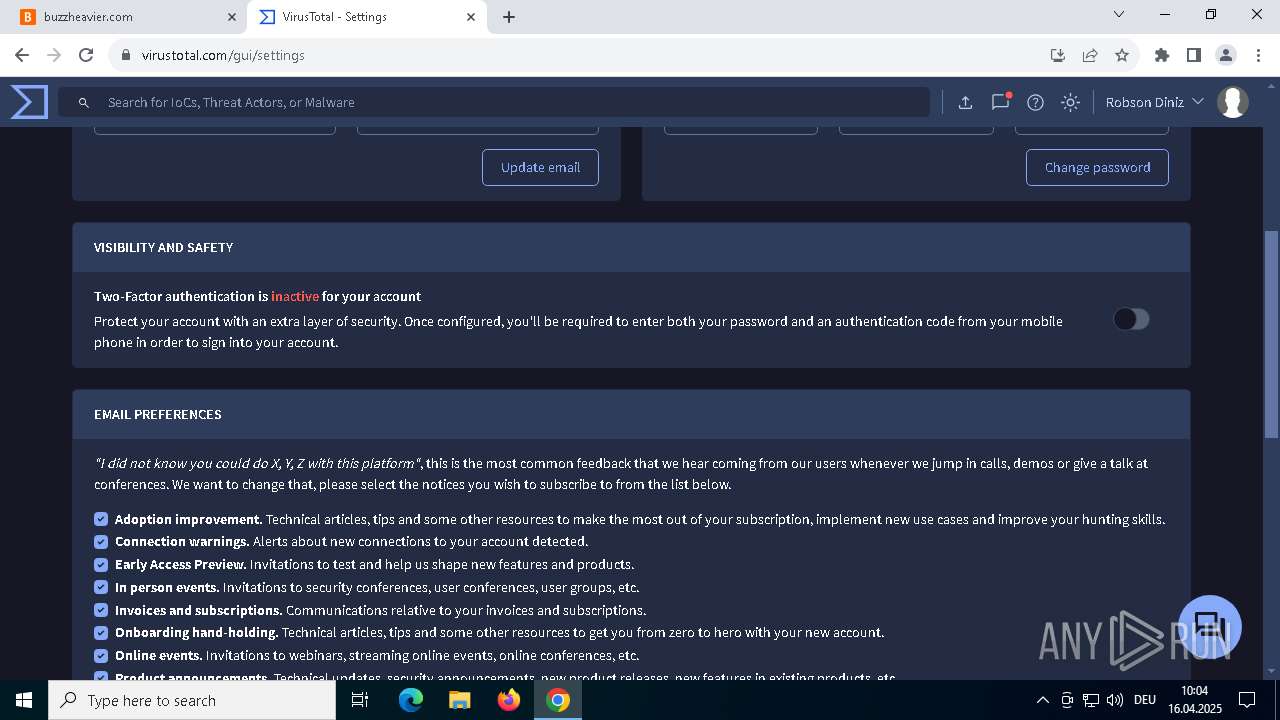The height and width of the screenshot is (720, 1280).
Task: Uncheck Onboarding hand-holding checkbox
Action: (101, 632)
